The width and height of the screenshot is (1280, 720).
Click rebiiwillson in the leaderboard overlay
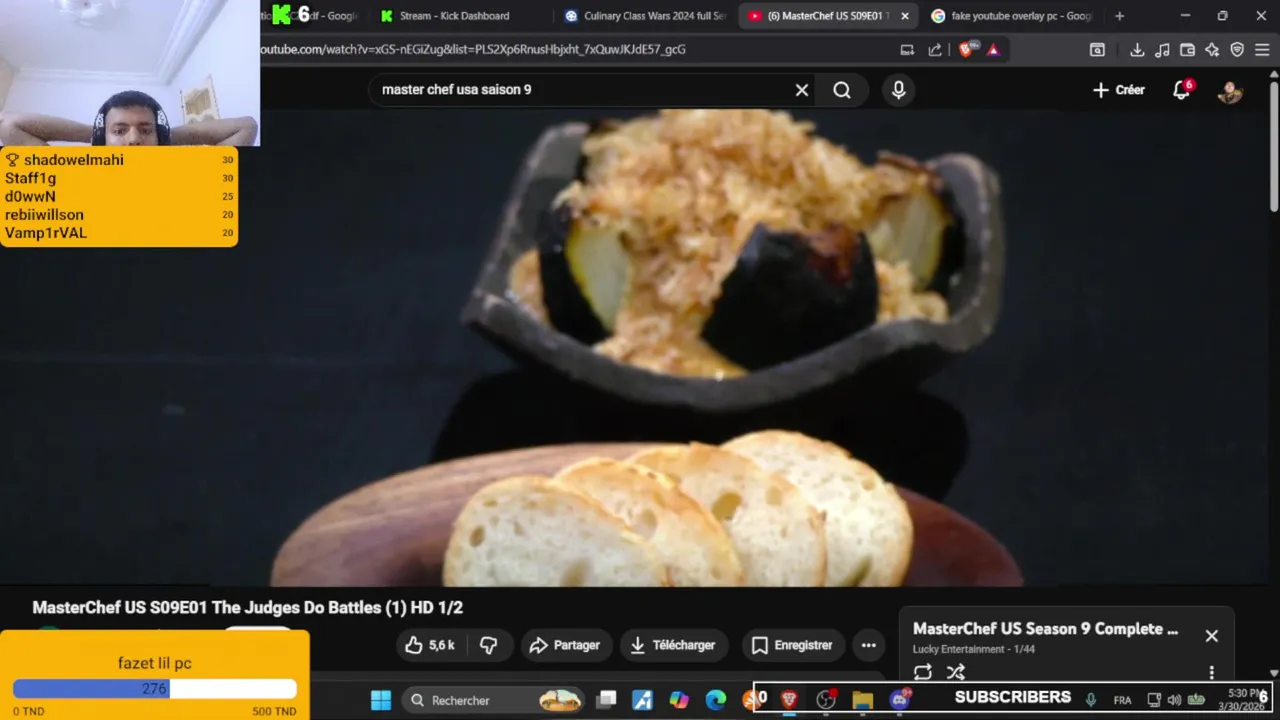[x=44, y=215]
